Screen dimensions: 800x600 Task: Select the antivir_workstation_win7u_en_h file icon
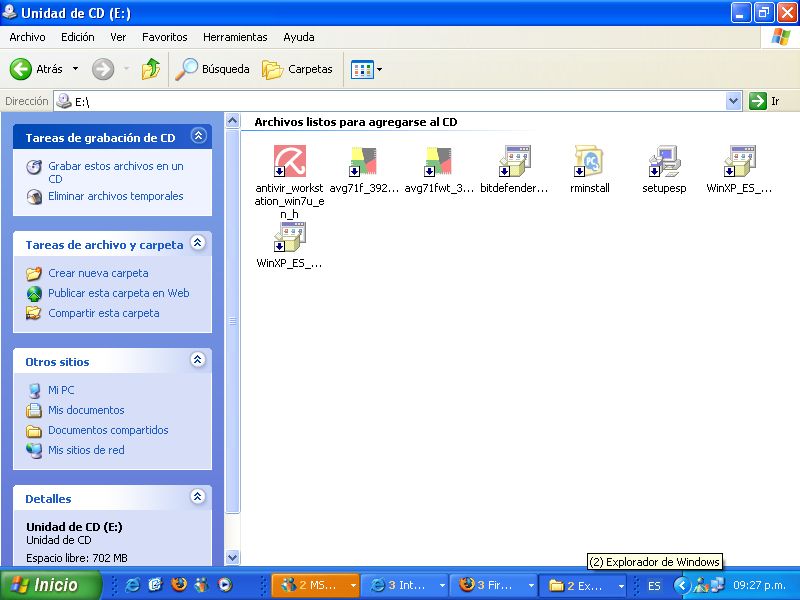(x=289, y=161)
